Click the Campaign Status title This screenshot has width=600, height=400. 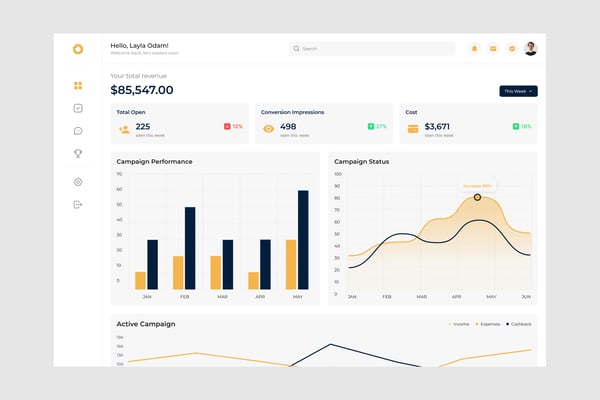(x=362, y=162)
